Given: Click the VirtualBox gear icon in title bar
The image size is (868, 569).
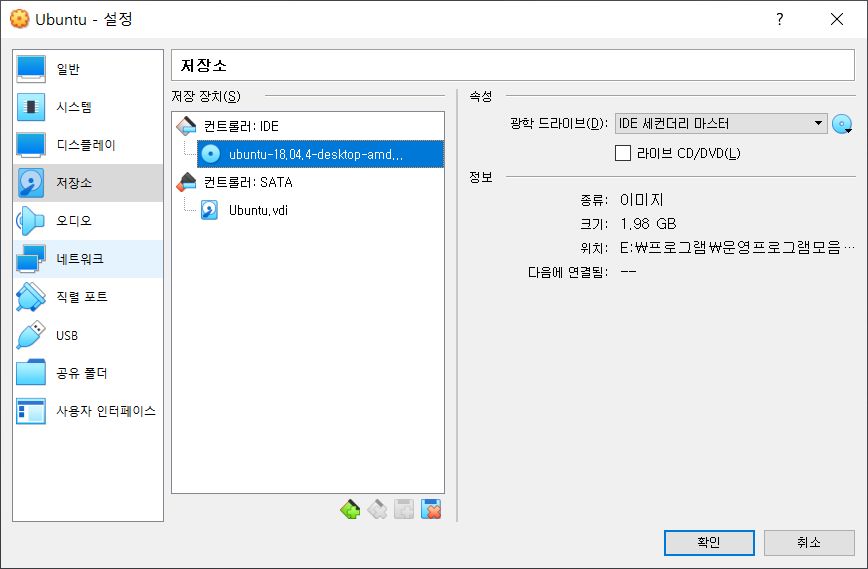Looking at the screenshot, I should click(x=19, y=19).
